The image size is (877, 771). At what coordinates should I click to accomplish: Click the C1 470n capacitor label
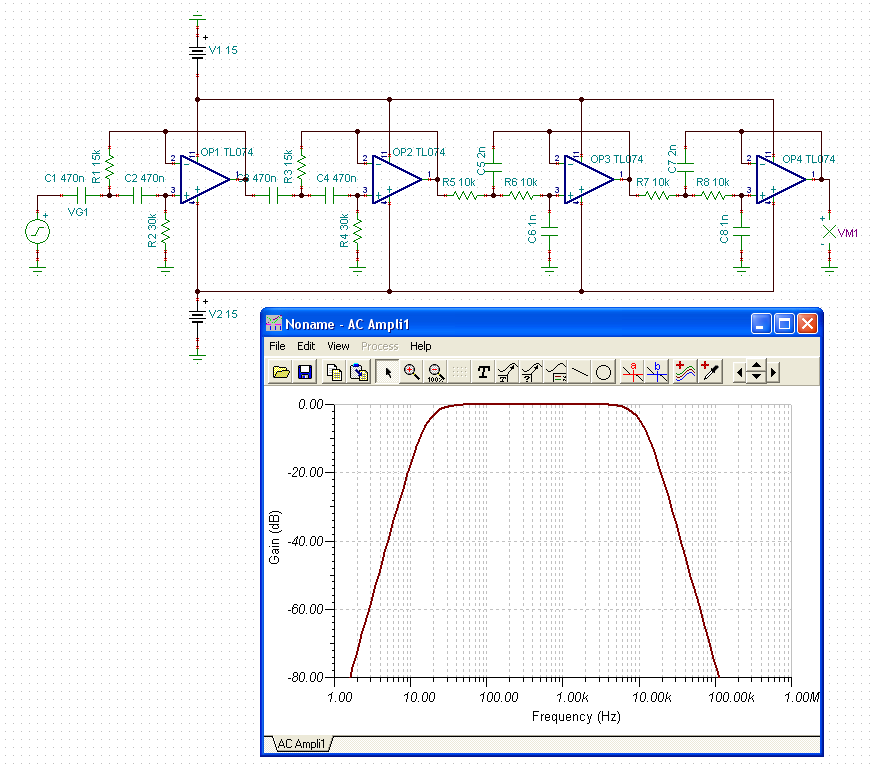tap(64, 178)
